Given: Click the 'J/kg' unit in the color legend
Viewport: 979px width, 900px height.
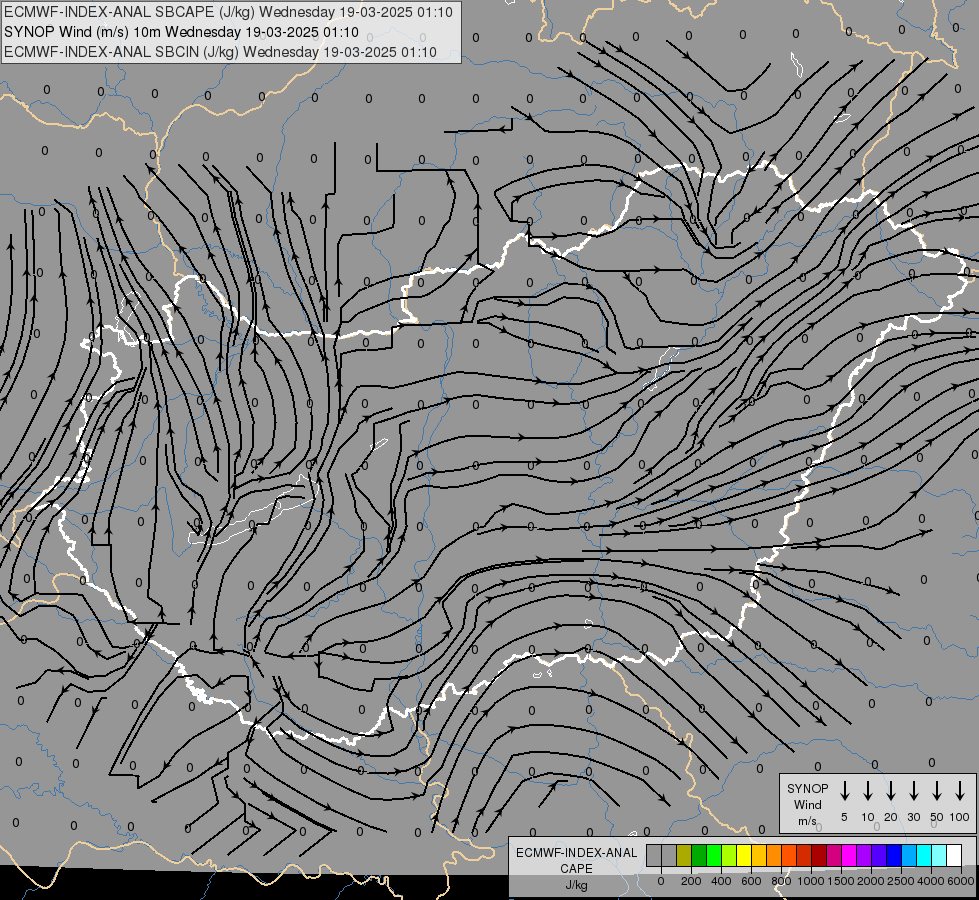Looking at the screenshot, I should pyautogui.click(x=576, y=885).
